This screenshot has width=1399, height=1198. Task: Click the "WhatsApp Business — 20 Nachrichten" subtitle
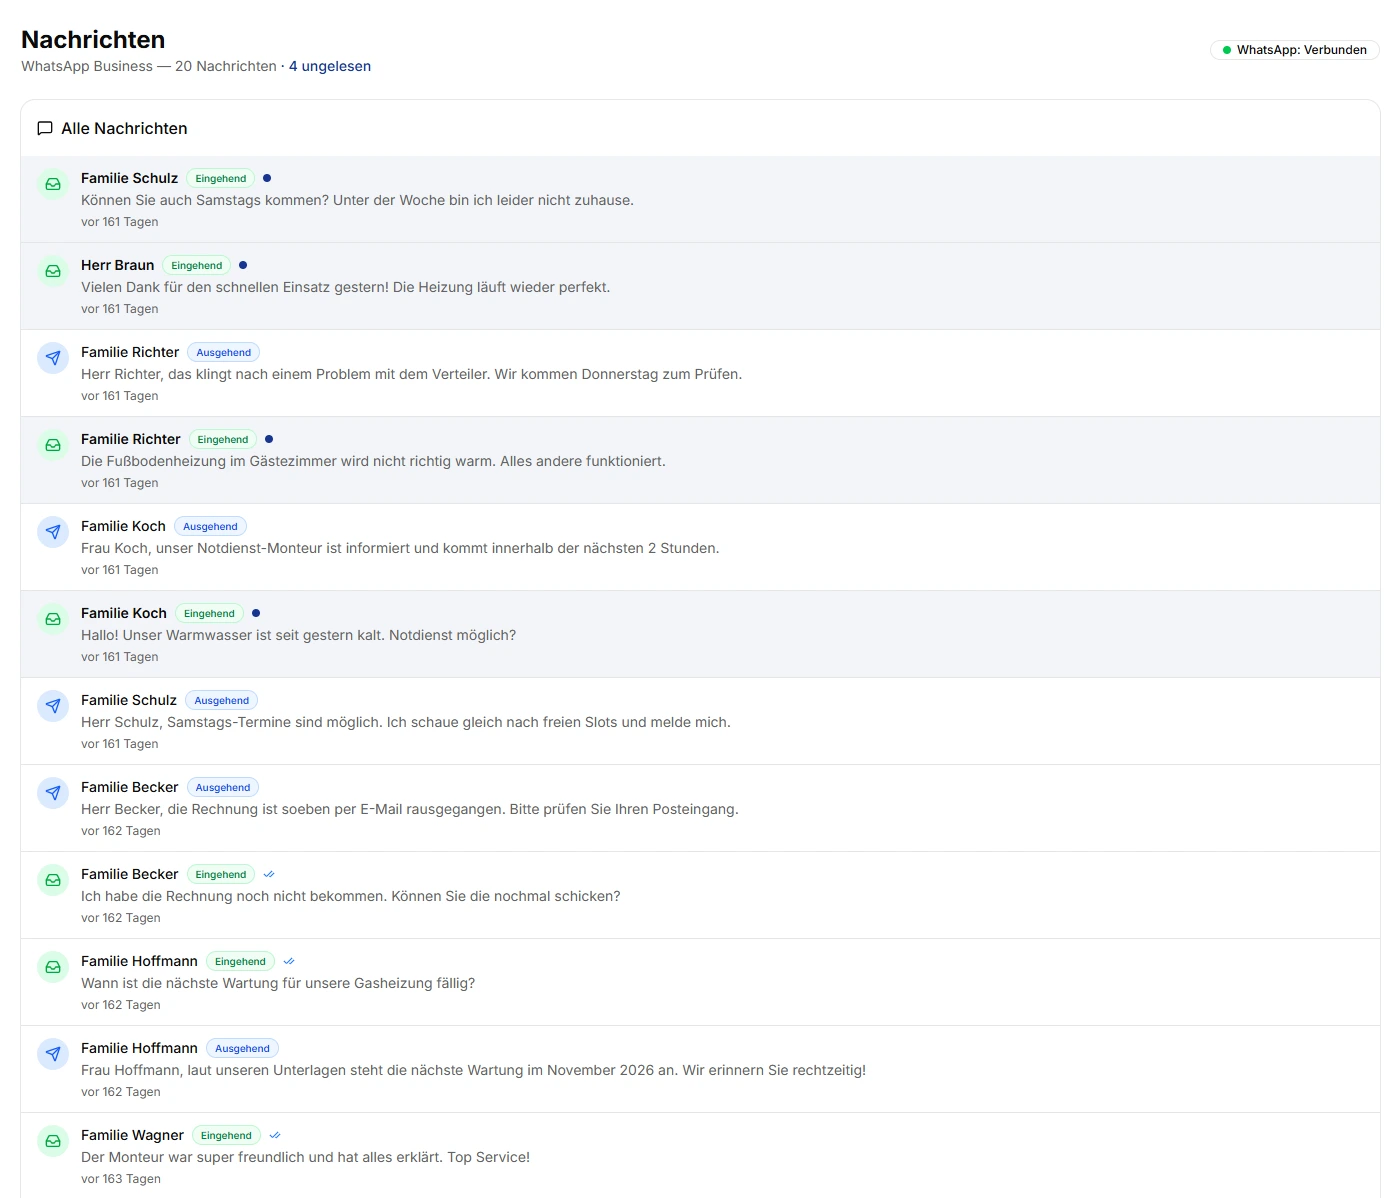pyautogui.click(x=149, y=66)
